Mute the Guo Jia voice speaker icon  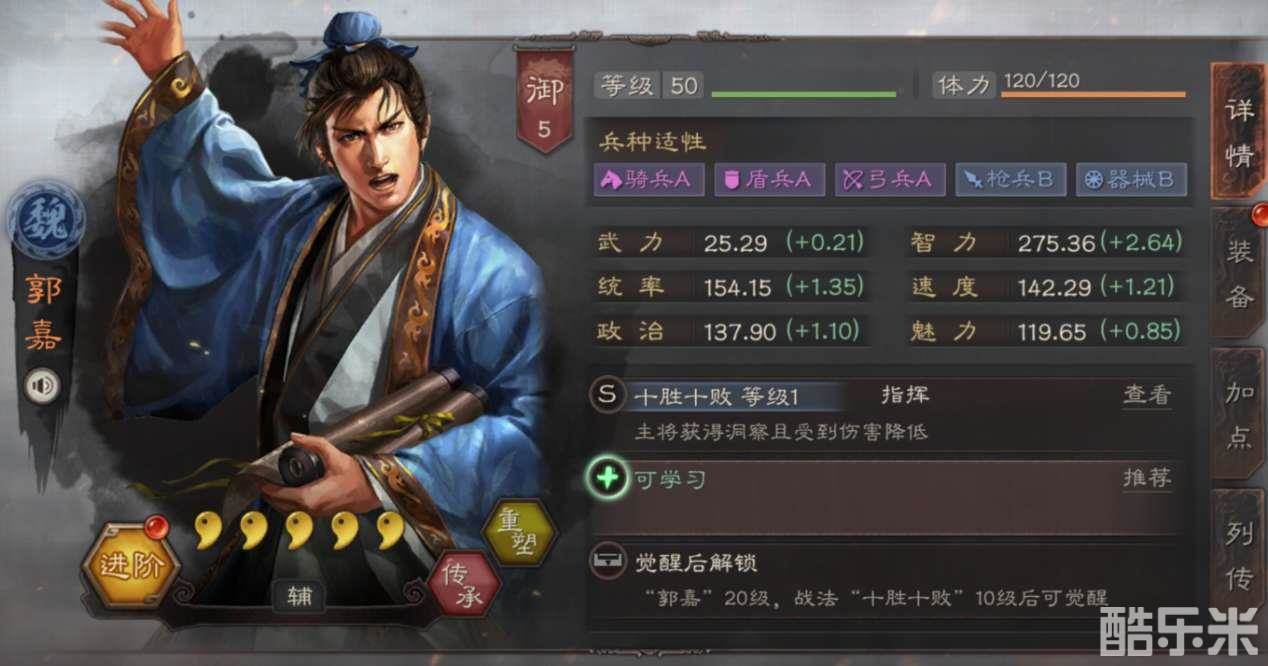[44, 386]
